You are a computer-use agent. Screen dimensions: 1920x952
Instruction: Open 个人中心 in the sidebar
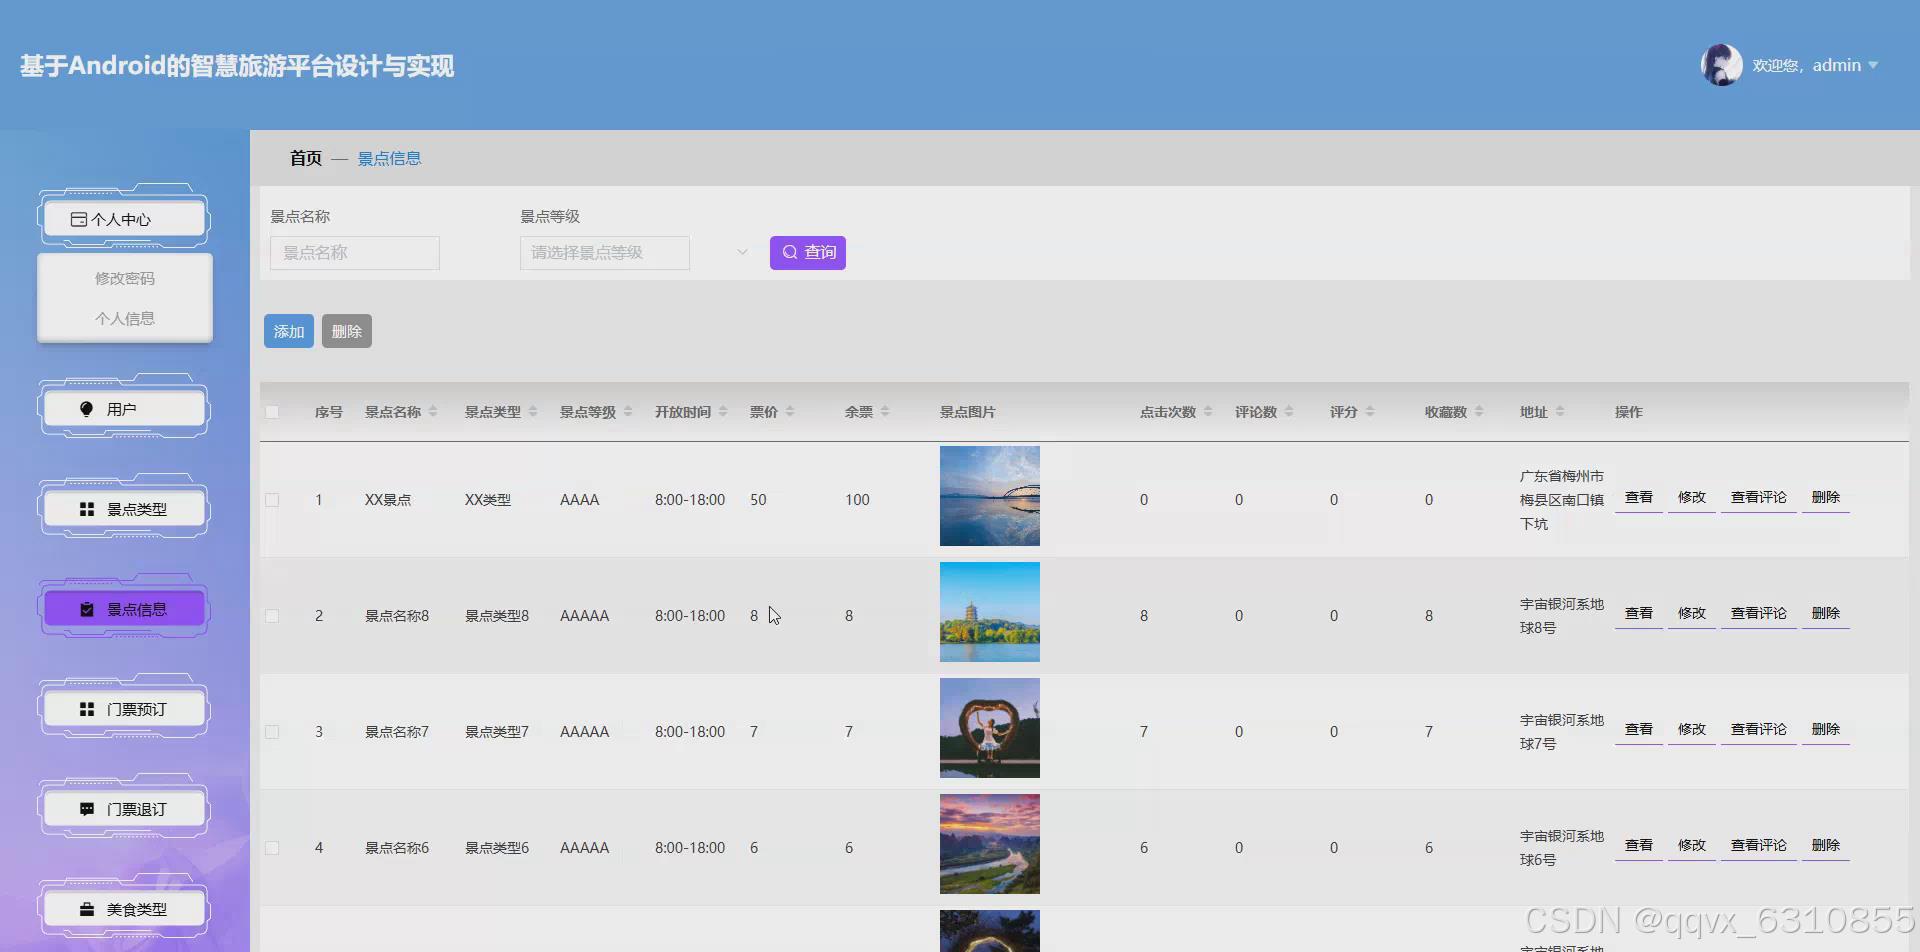(124, 219)
